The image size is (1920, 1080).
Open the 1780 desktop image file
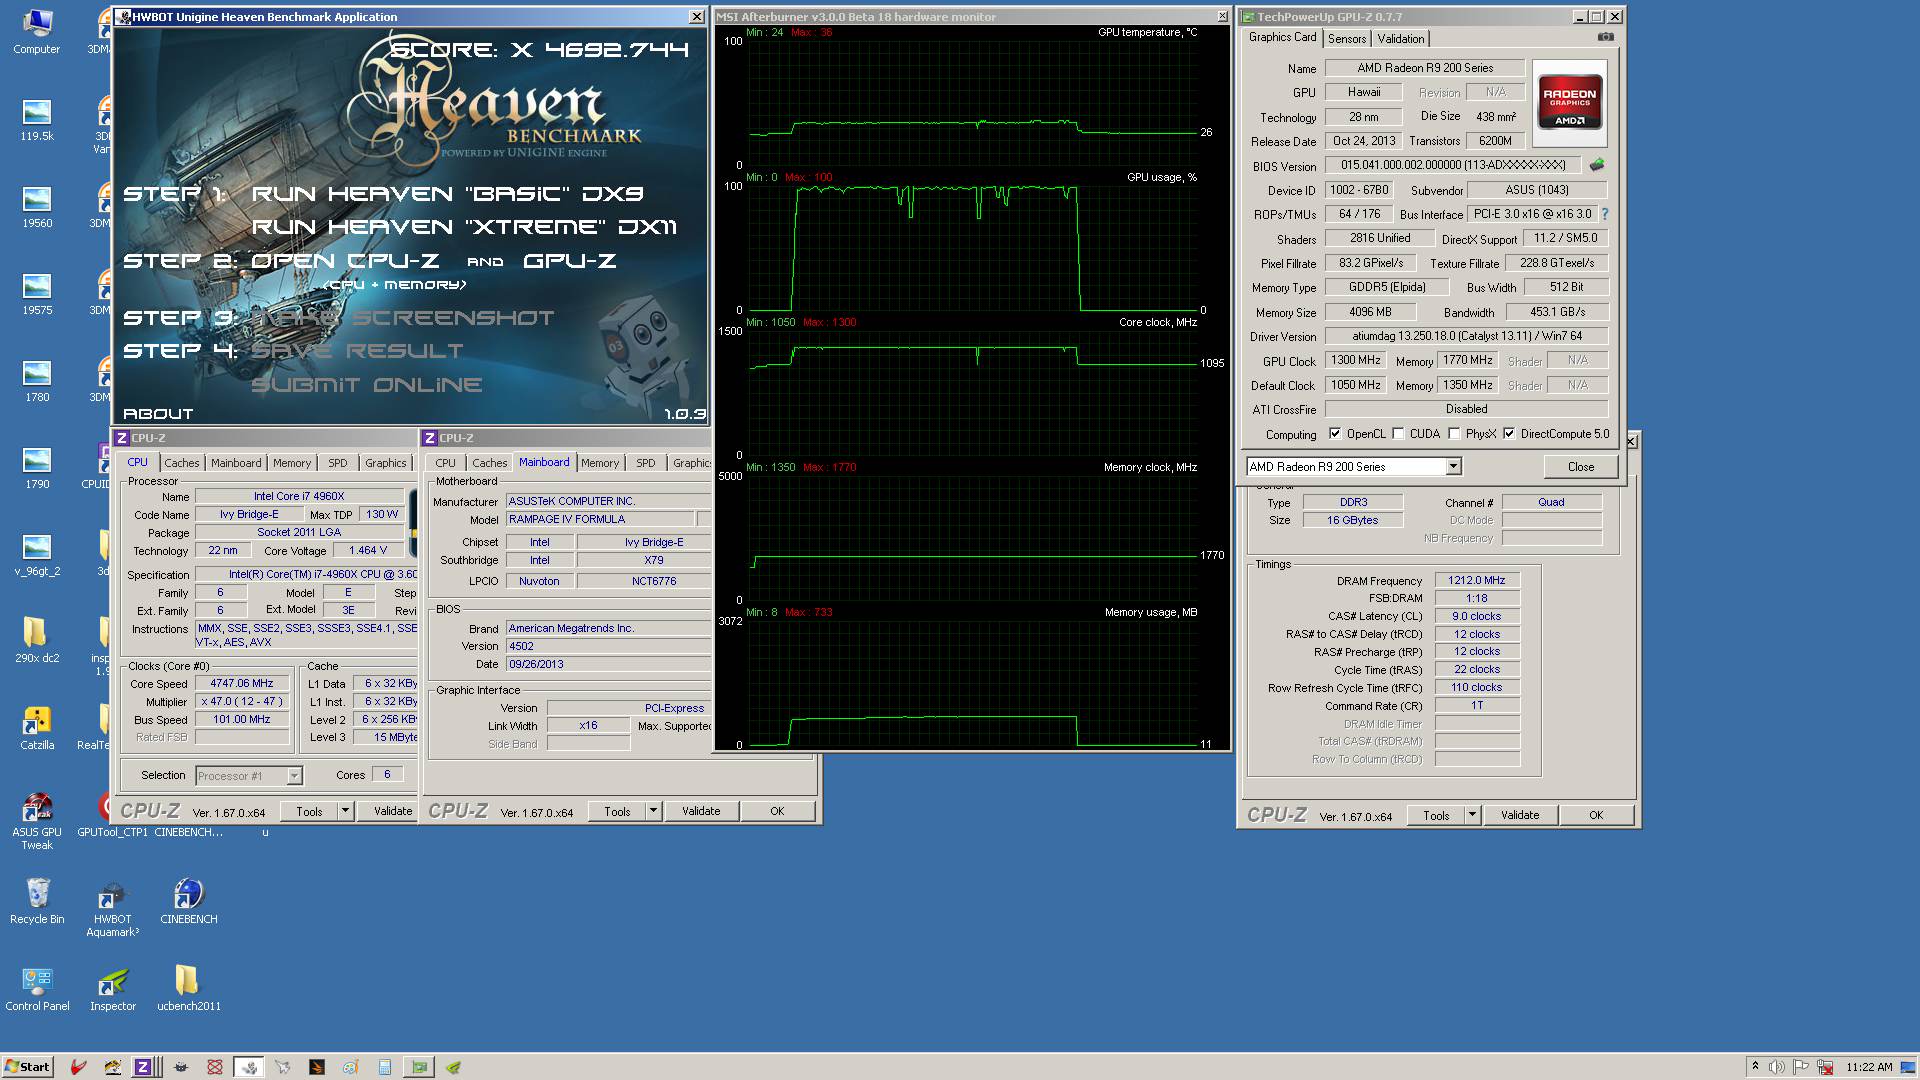[x=37, y=380]
